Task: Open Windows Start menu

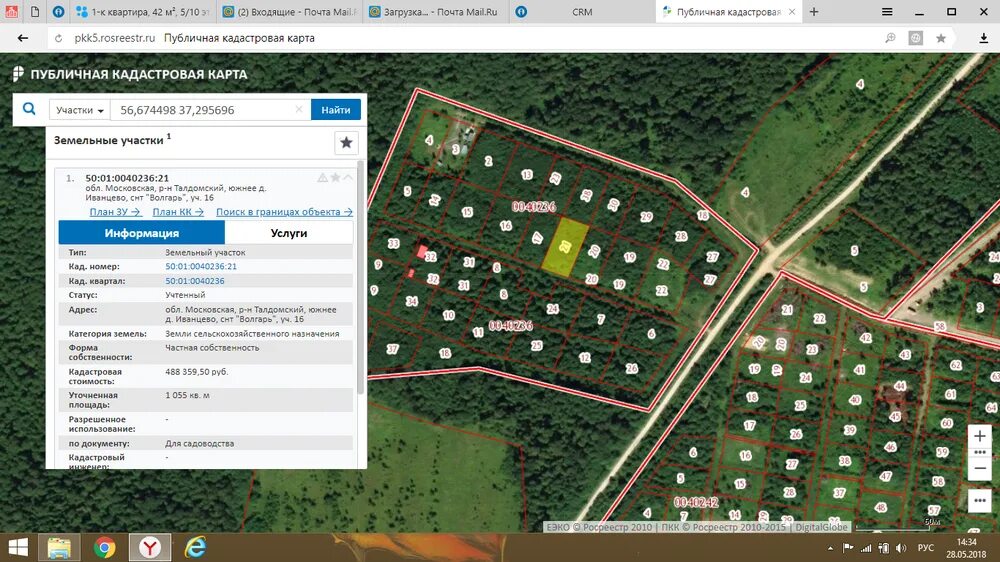Action: click(18, 547)
